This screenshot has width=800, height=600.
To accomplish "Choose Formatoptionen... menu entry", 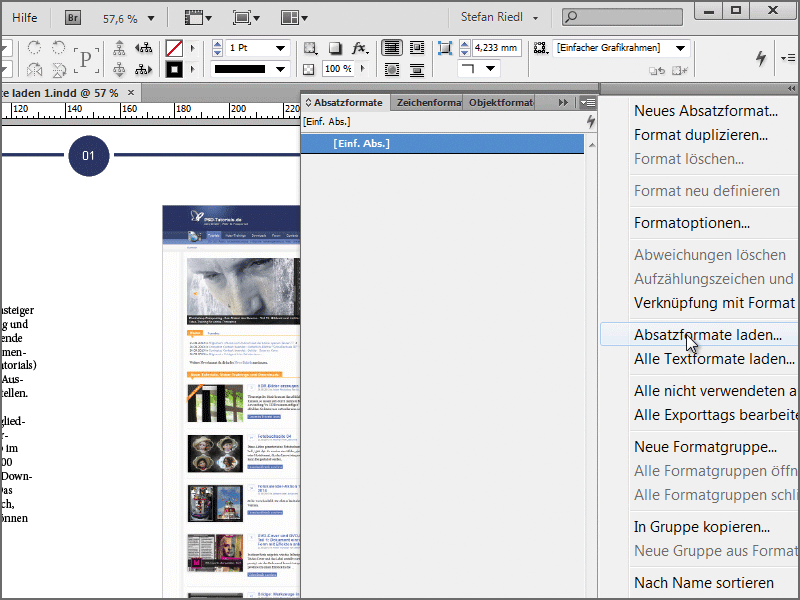I will tap(691, 223).
